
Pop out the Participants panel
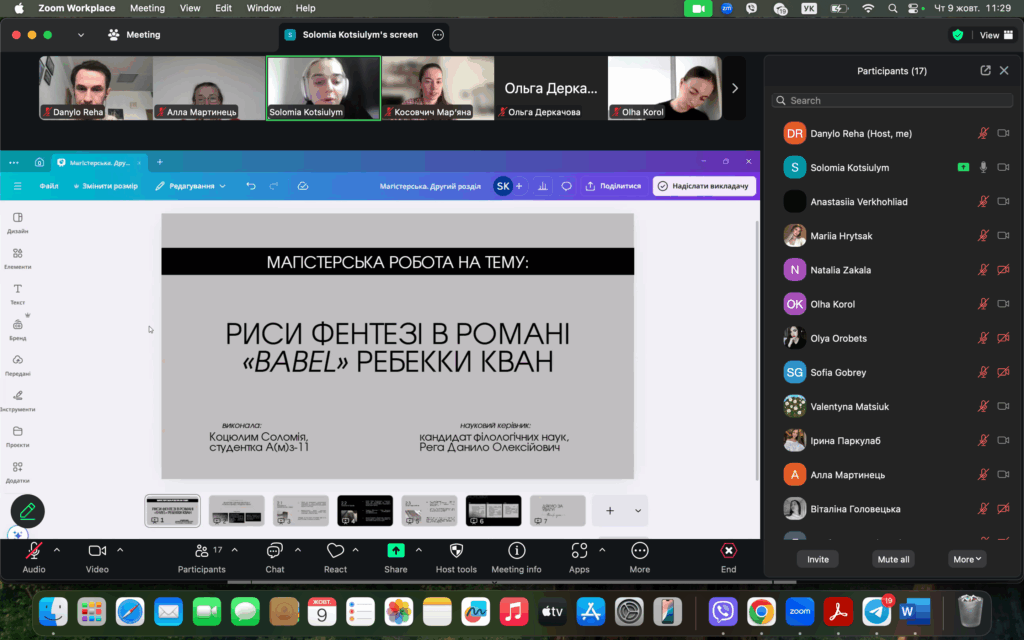(x=985, y=71)
